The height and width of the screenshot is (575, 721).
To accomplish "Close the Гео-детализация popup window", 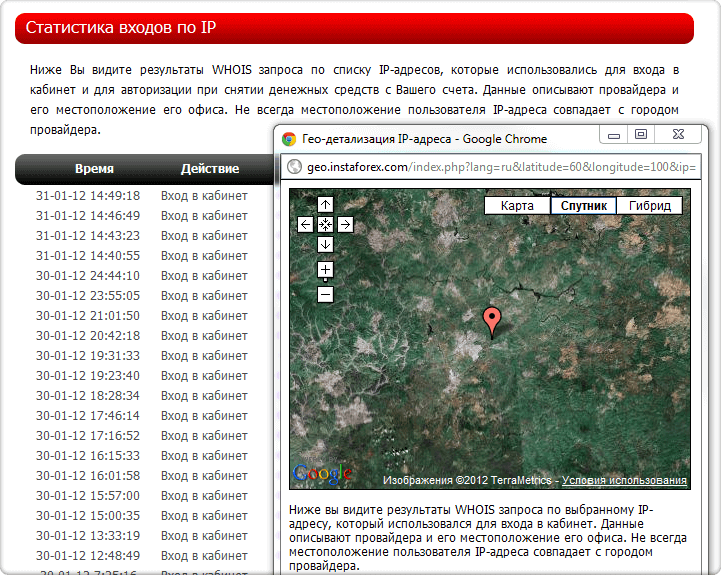I will click(682, 134).
